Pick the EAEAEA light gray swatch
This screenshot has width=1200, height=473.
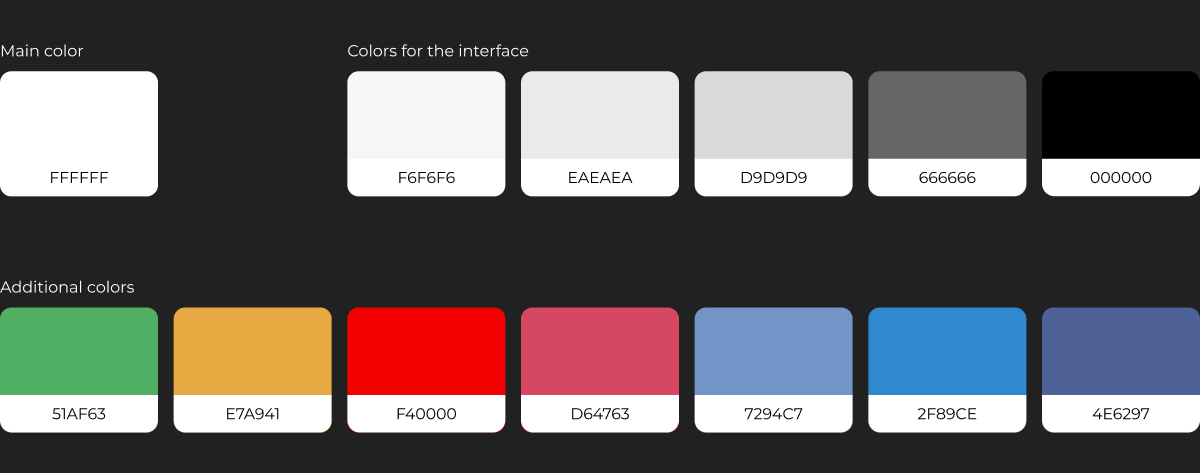[x=600, y=116]
